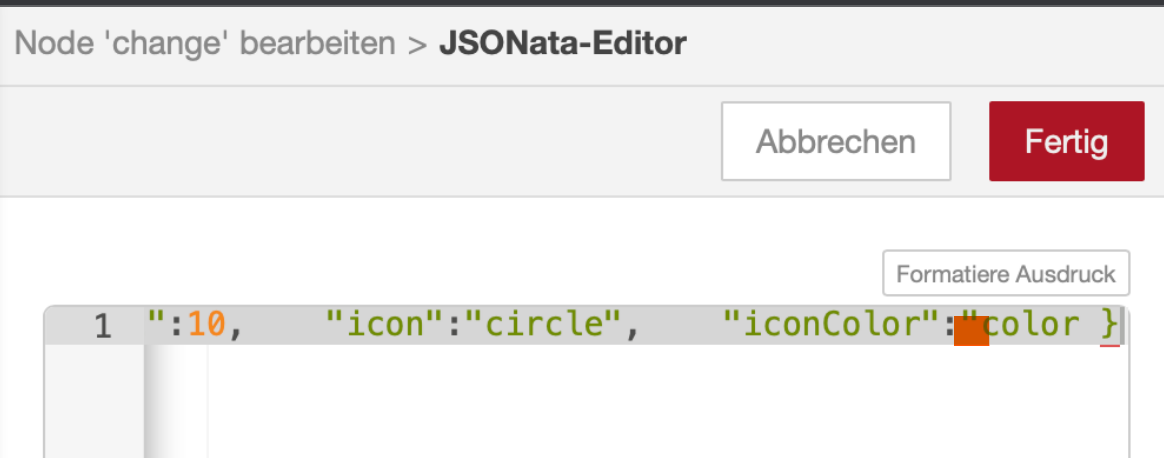Click the closing curly brace
The width and height of the screenshot is (1164, 458).
pos(1108,326)
